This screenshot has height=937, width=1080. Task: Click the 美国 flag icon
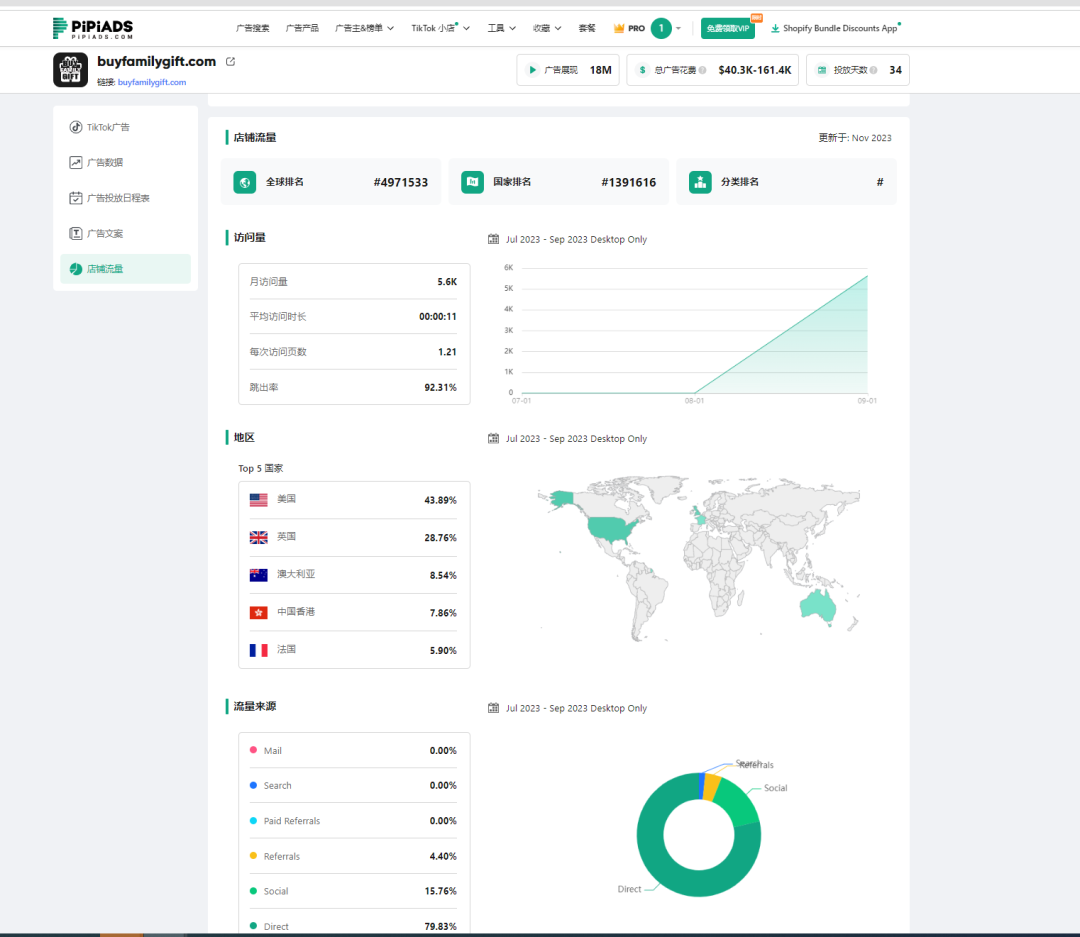pyautogui.click(x=258, y=500)
